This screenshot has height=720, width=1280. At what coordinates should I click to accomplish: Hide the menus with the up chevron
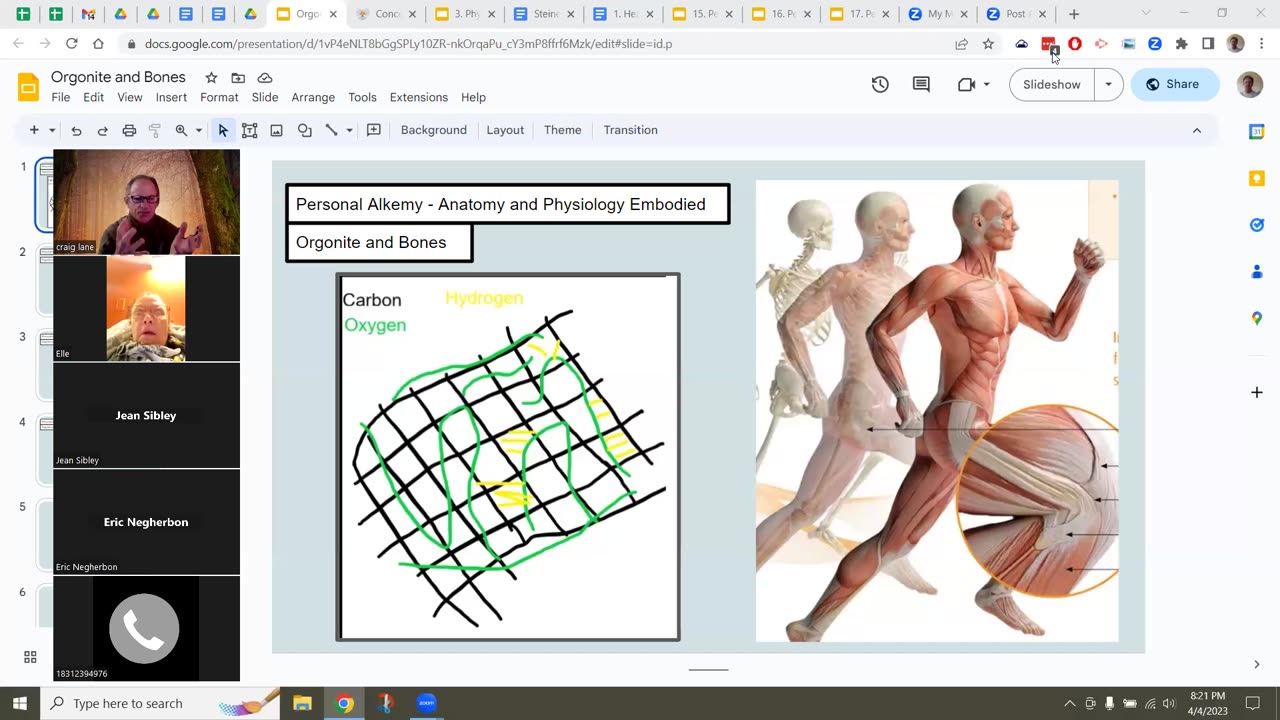point(1197,130)
